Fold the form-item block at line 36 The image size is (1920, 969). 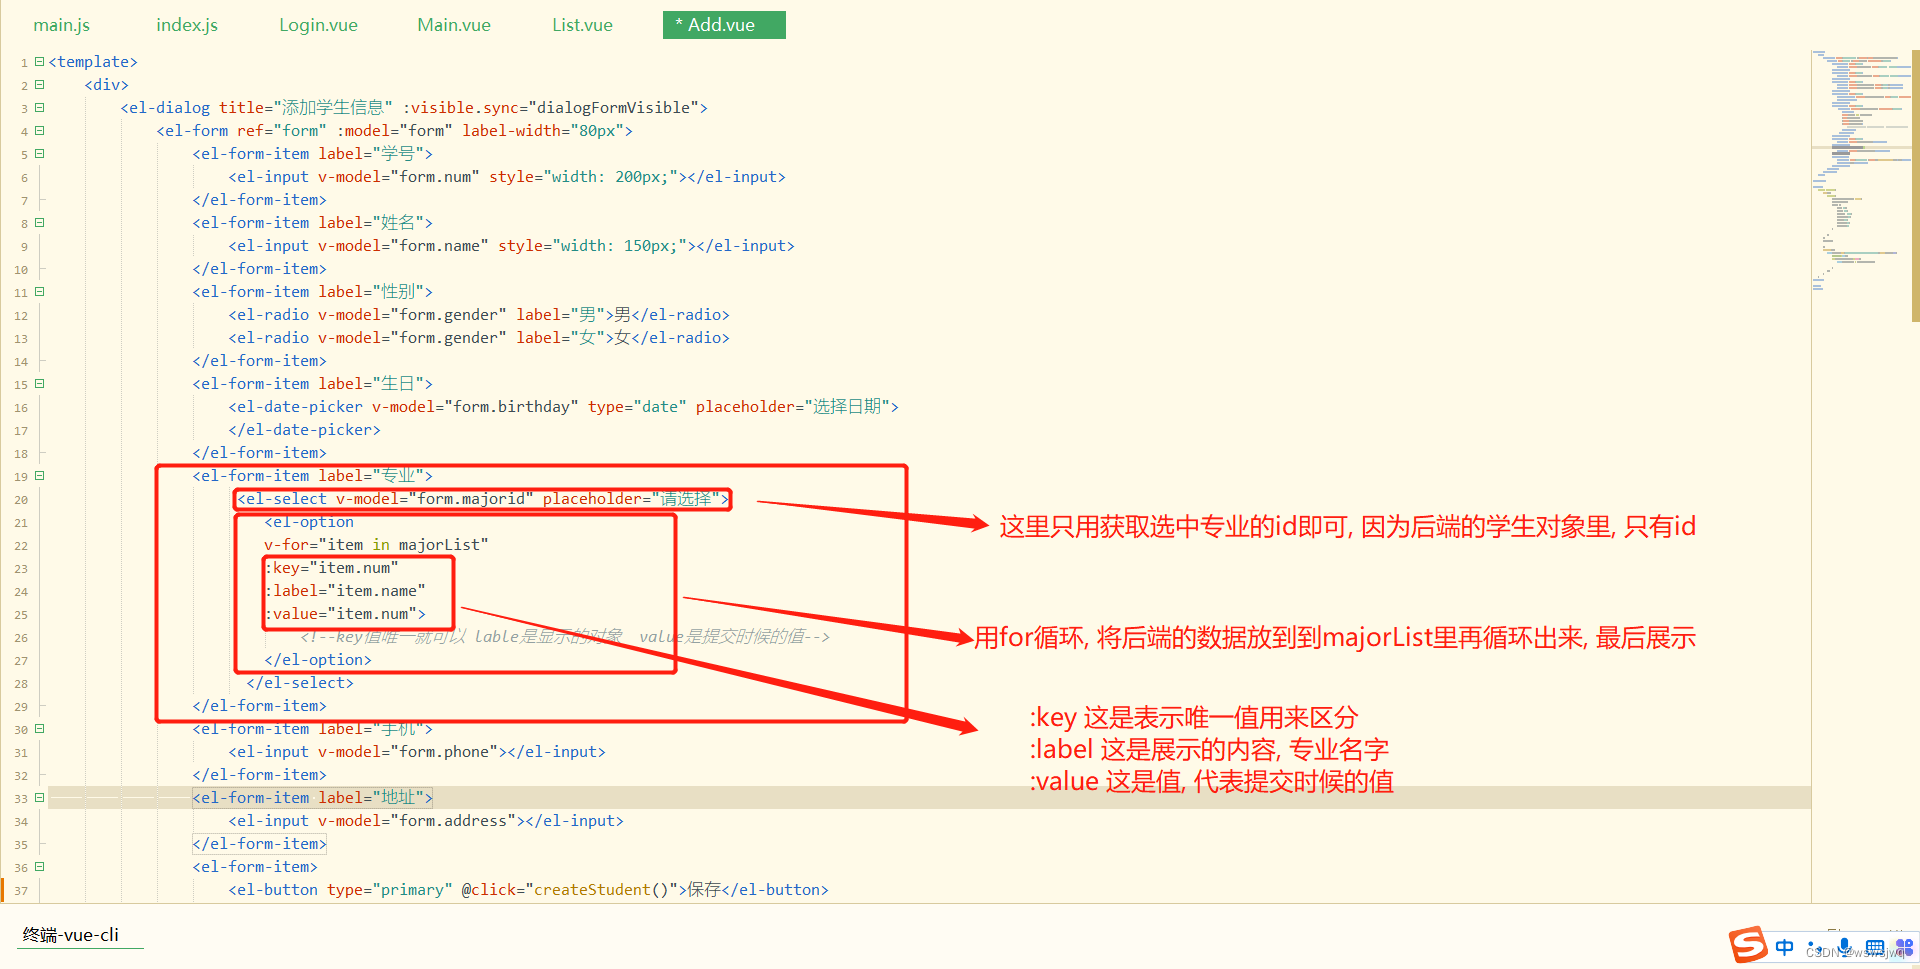pos(40,867)
